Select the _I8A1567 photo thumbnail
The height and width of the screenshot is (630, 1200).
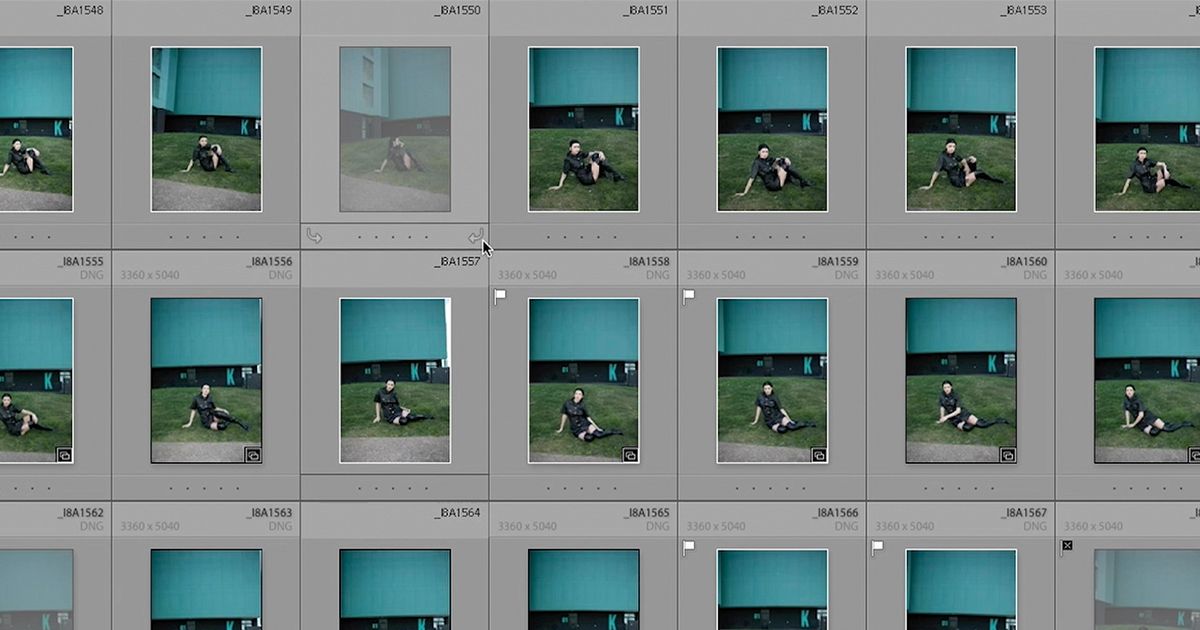[x=961, y=589]
